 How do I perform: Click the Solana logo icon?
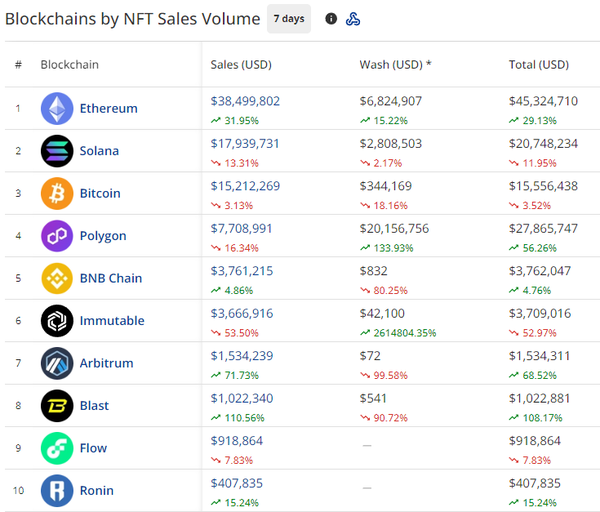tap(57, 151)
